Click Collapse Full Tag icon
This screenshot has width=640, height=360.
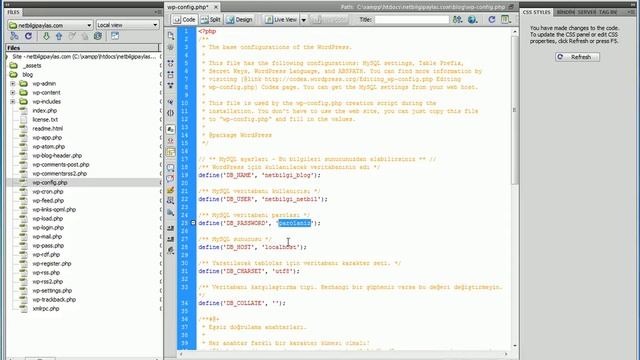tap(171, 63)
